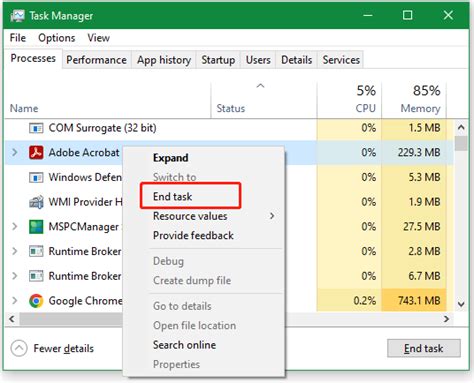474x383 pixels.
Task: Click the 5.3 MB memory value
Action: [x=424, y=177]
